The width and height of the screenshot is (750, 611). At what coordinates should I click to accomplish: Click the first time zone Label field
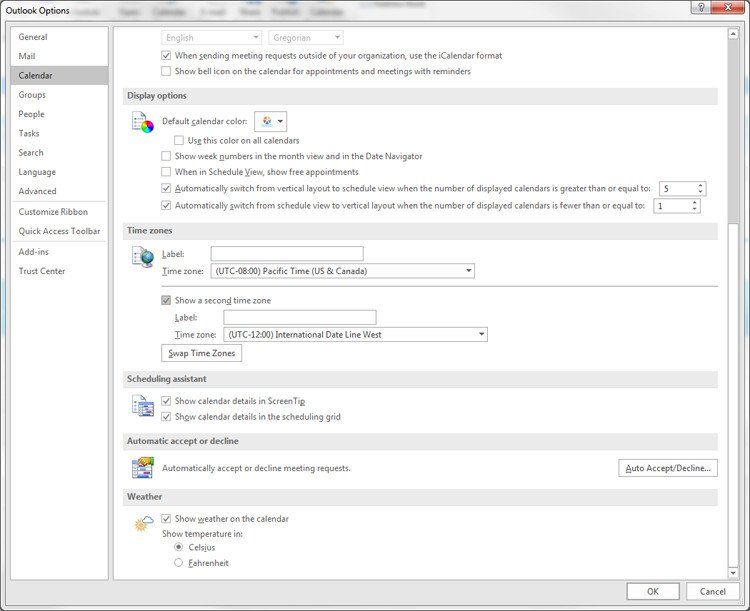click(x=287, y=254)
